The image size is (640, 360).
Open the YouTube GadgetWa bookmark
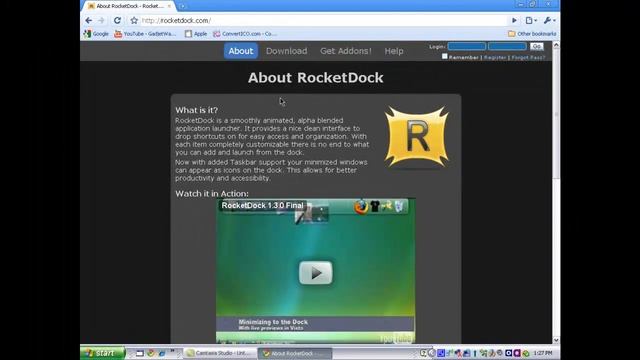pyautogui.click(x=145, y=34)
